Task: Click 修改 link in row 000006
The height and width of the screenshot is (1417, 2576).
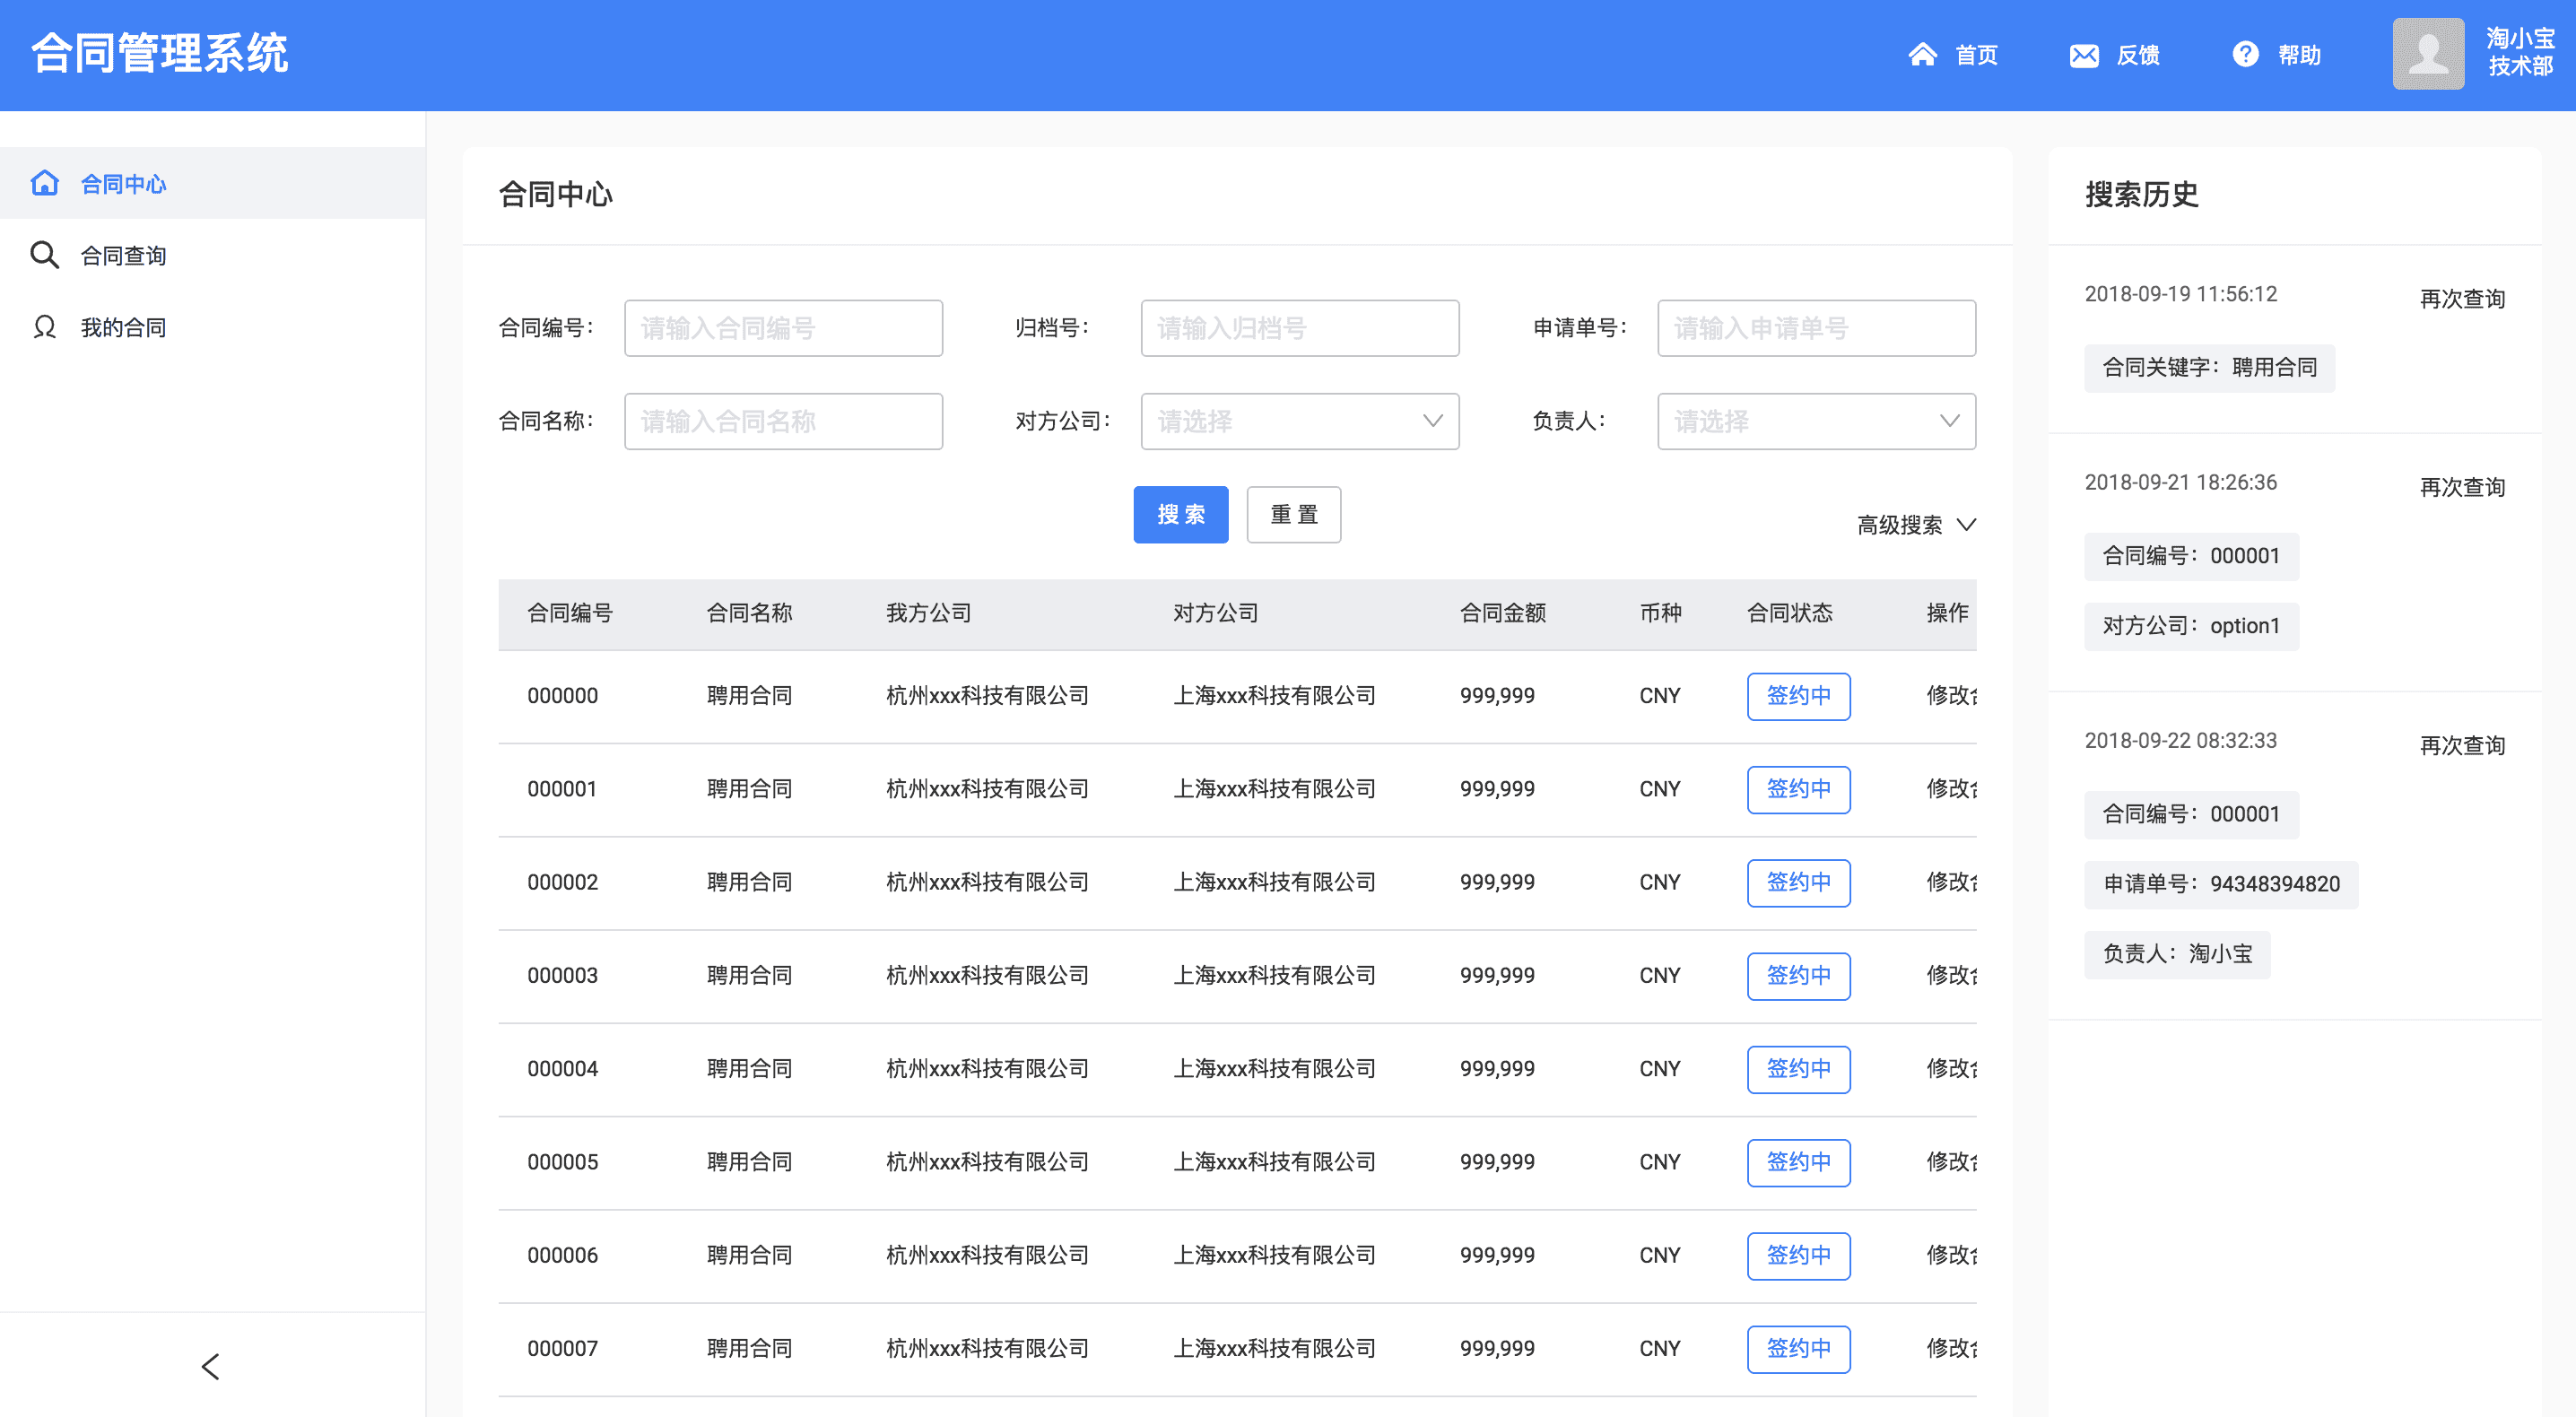Action: tap(1951, 1256)
